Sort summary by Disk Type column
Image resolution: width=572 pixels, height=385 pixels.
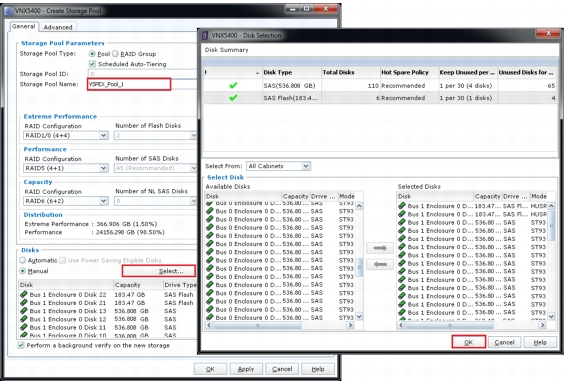pyautogui.click(x=291, y=72)
